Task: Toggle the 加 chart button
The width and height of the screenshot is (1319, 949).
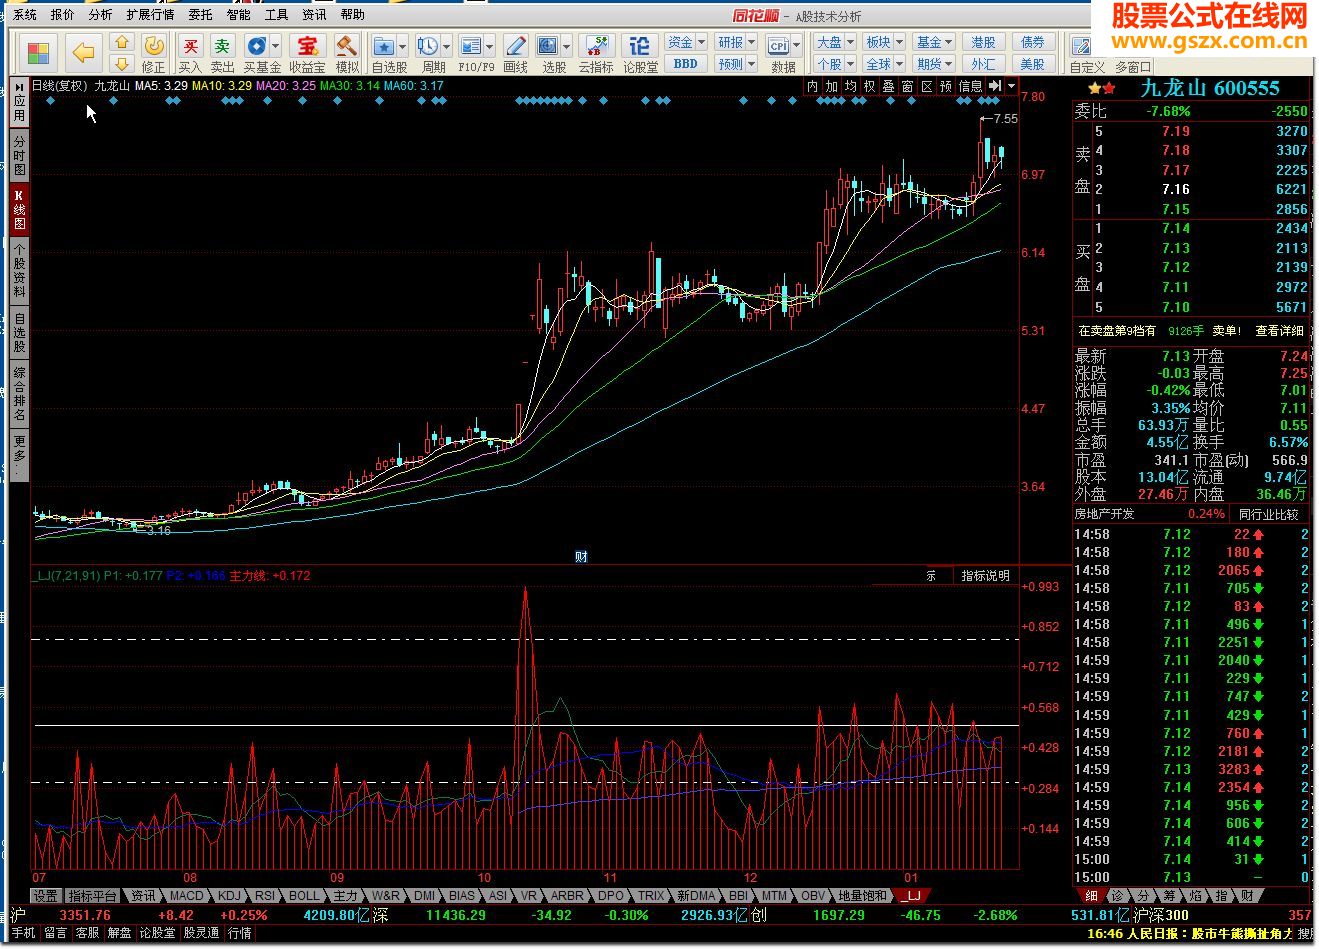Action: pyautogui.click(x=831, y=87)
